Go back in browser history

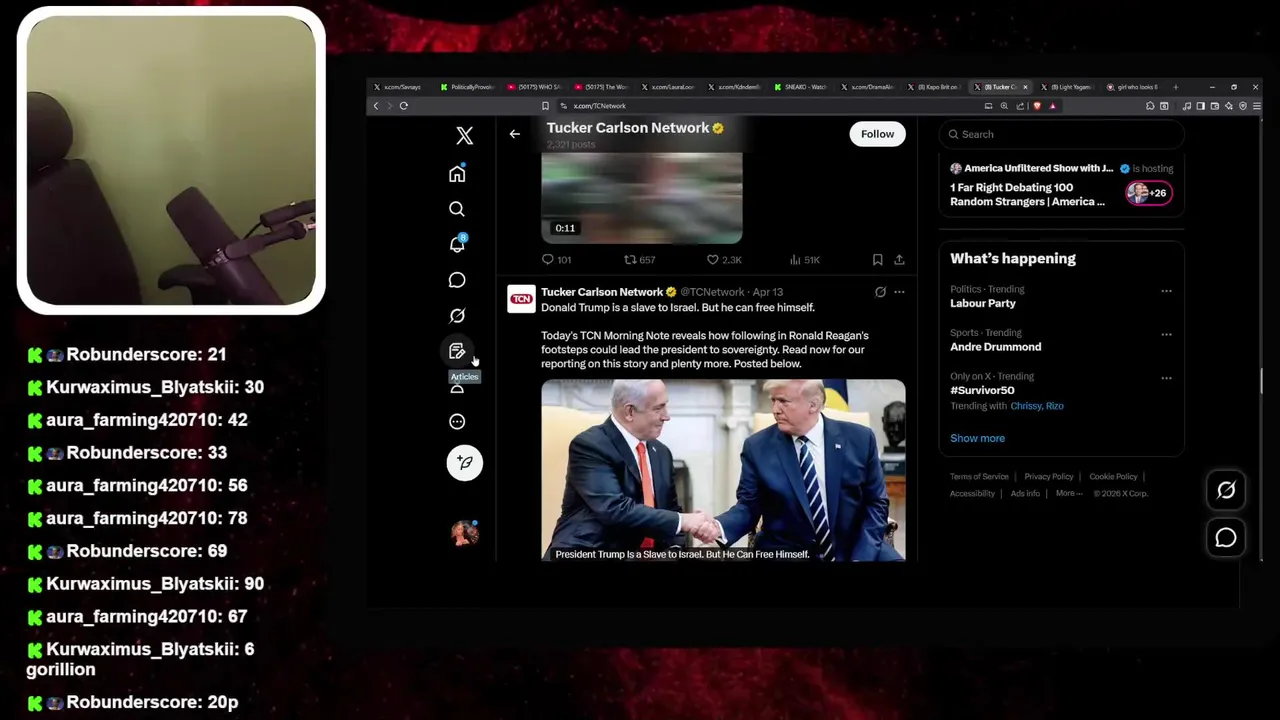[x=376, y=106]
